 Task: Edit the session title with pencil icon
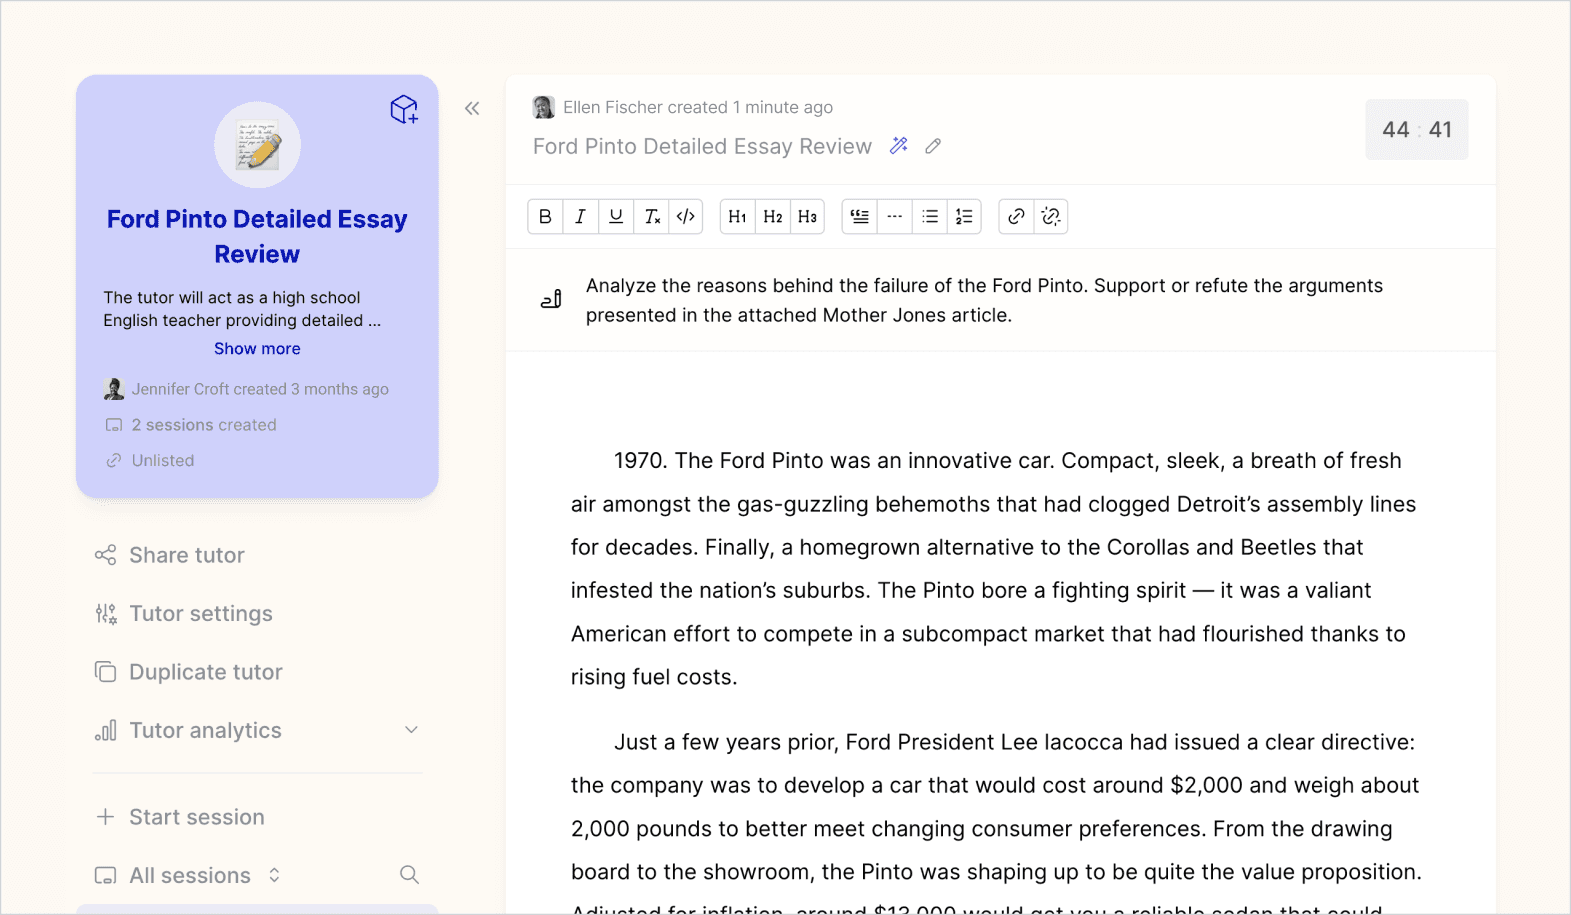coord(933,146)
